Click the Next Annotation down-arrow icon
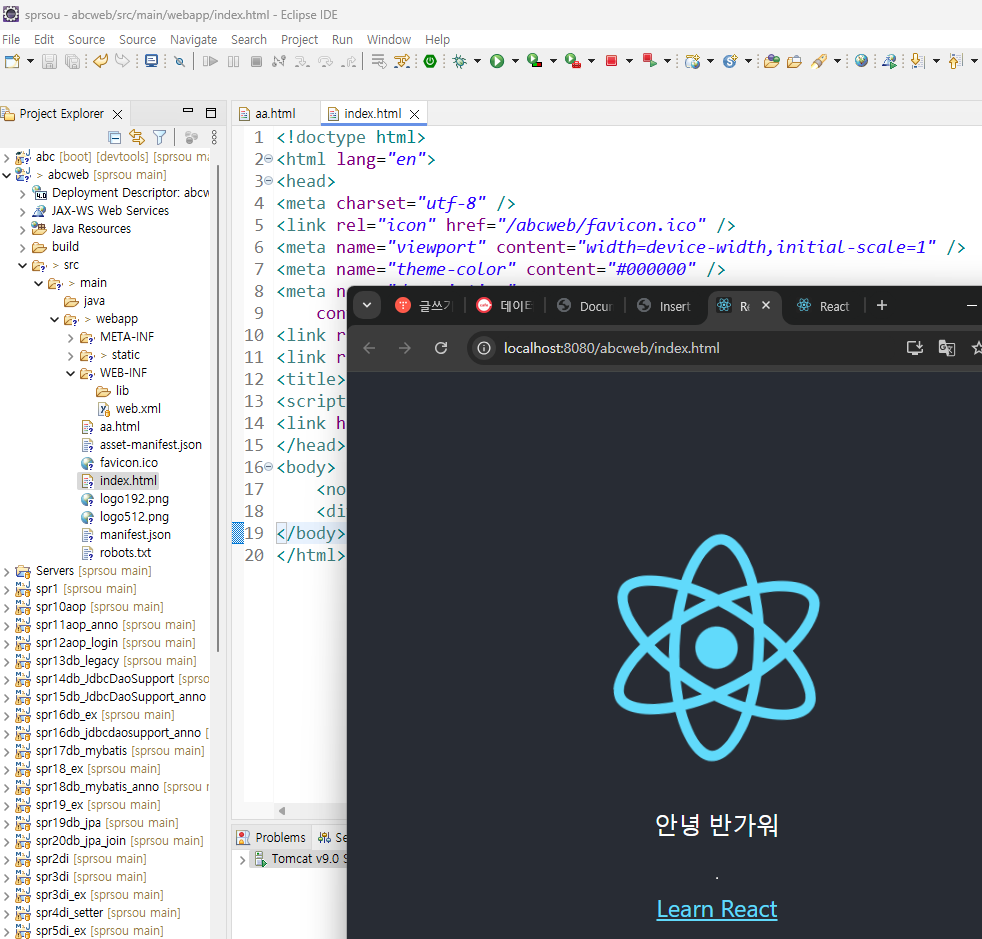This screenshot has width=982, height=939. pyautogui.click(x=917, y=61)
